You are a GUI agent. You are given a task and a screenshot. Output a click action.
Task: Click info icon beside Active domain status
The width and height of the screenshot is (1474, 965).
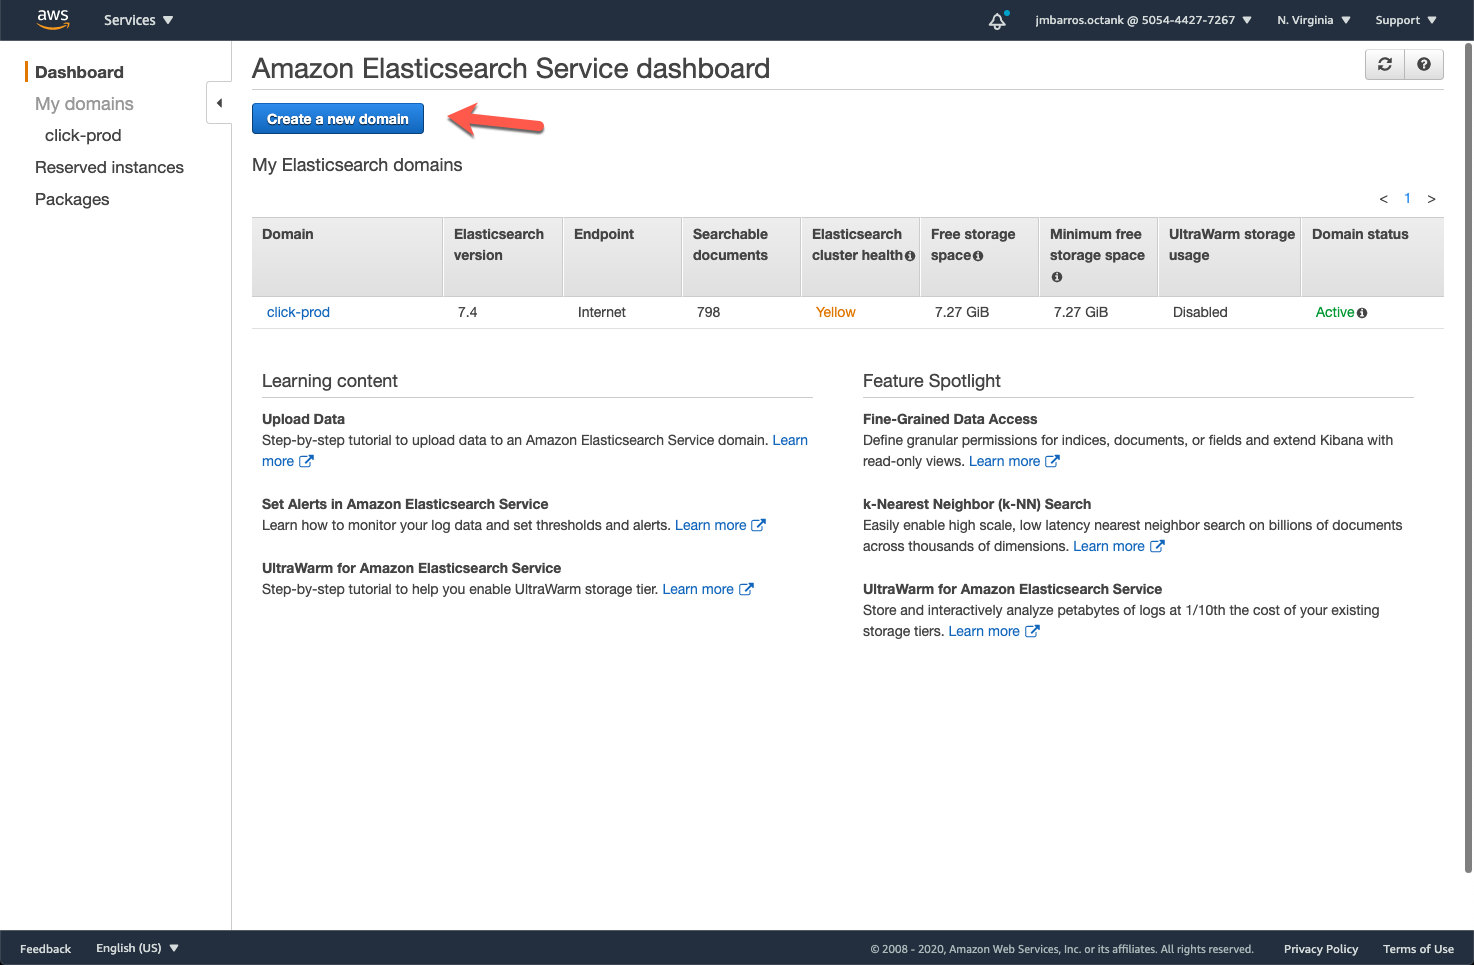click(1362, 313)
